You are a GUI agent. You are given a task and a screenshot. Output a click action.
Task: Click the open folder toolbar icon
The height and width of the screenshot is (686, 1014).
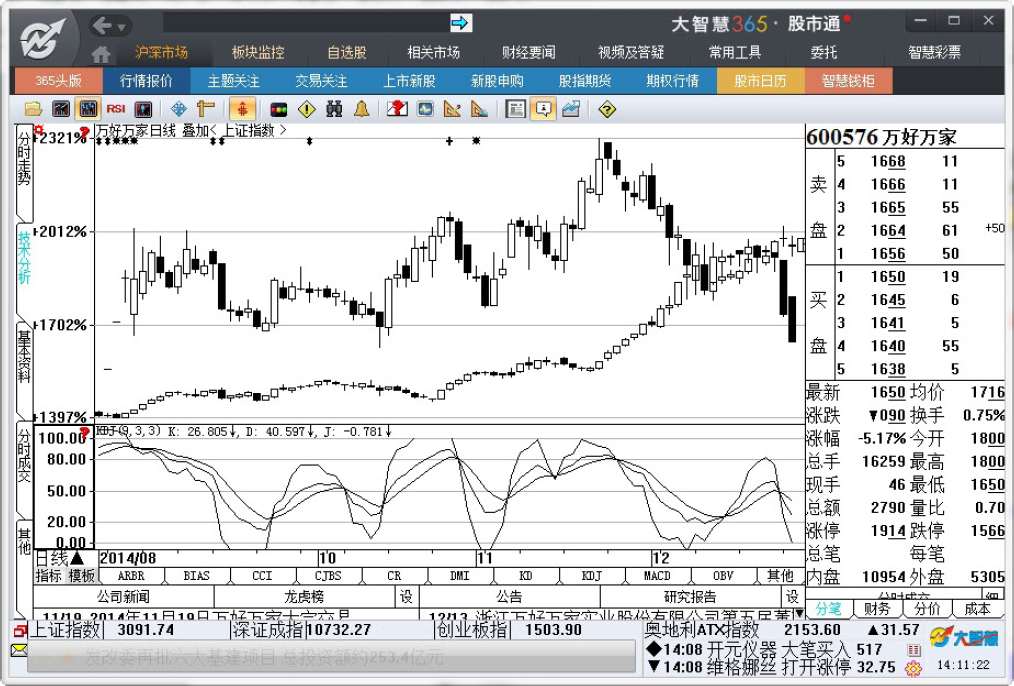(x=33, y=109)
